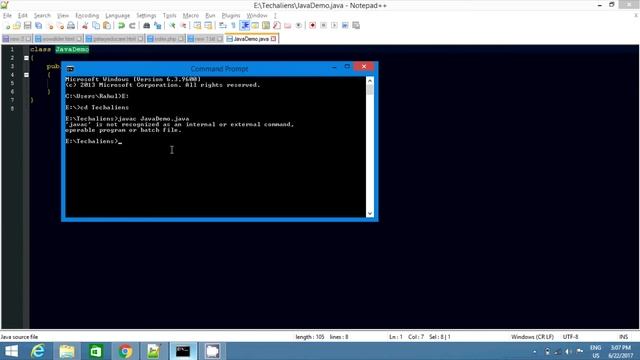
Task: Open the Document Map toolbar icon
Action: click(x=266, y=26)
